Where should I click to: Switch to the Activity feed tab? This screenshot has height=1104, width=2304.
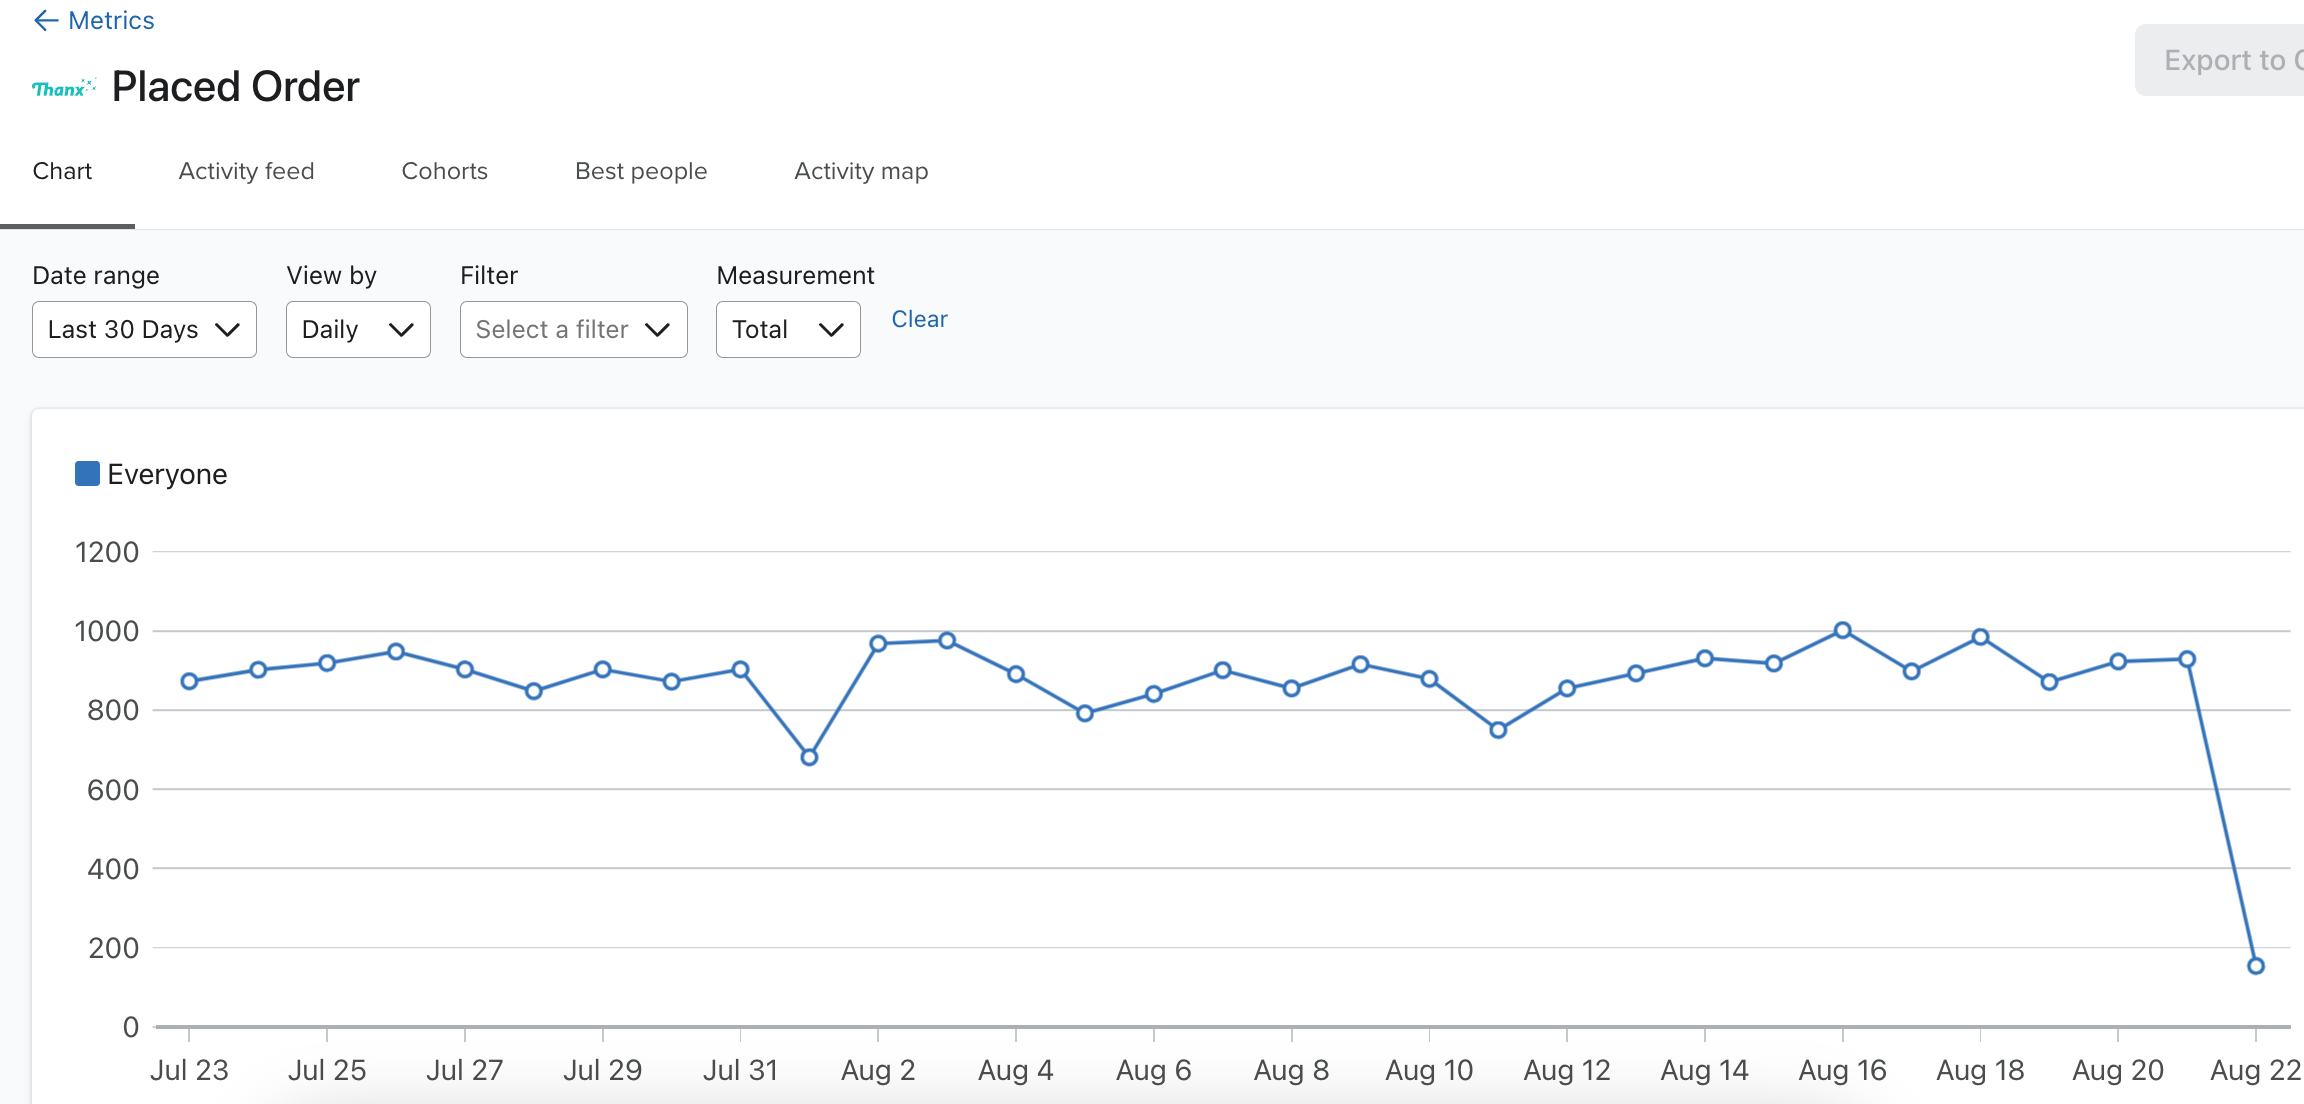pos(246,171)
